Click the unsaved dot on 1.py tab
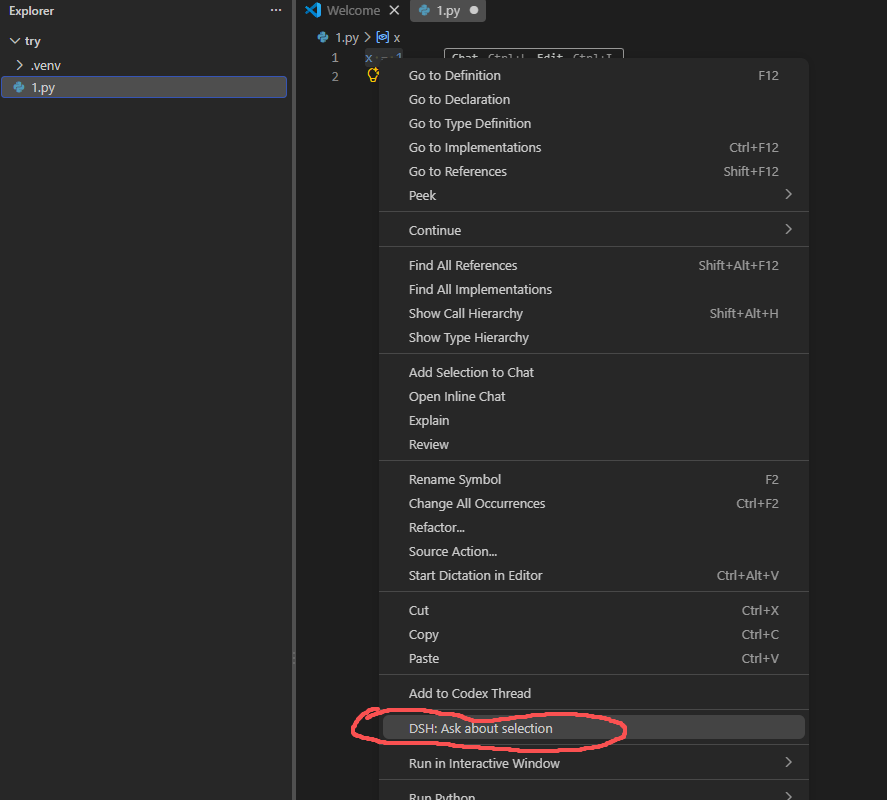Image resolution: width=887 pixels, height=800 pixels. (x=474, y=10)
